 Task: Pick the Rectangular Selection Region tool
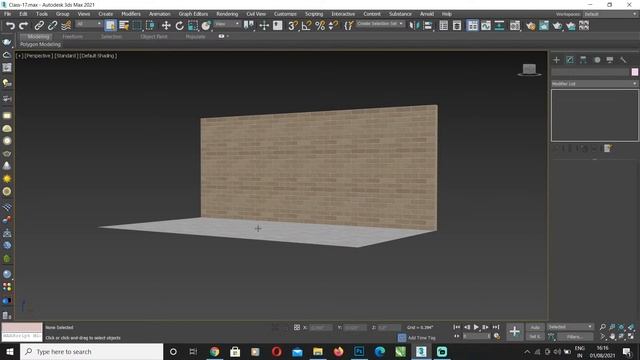pos(137,26)
